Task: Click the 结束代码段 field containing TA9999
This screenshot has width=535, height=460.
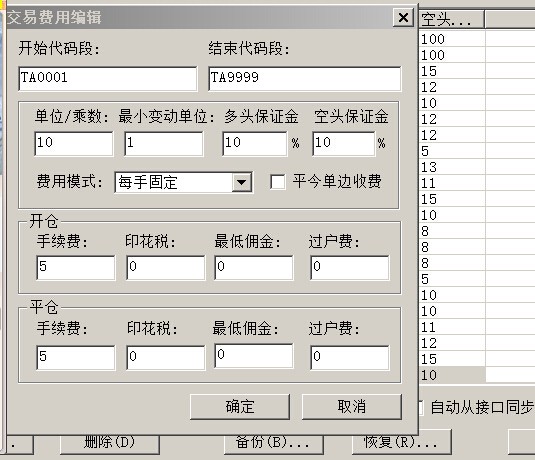Action: click(305, 79)
